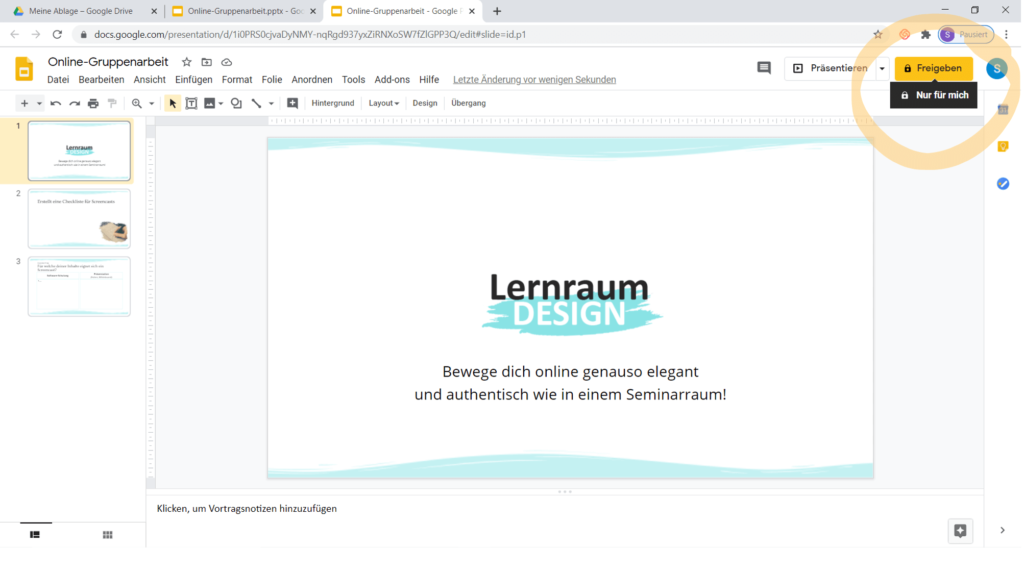This screenshot has width=1024, height=574.
Task: Open the Bearbeiten menu
Action: click(x=101, y=80)
